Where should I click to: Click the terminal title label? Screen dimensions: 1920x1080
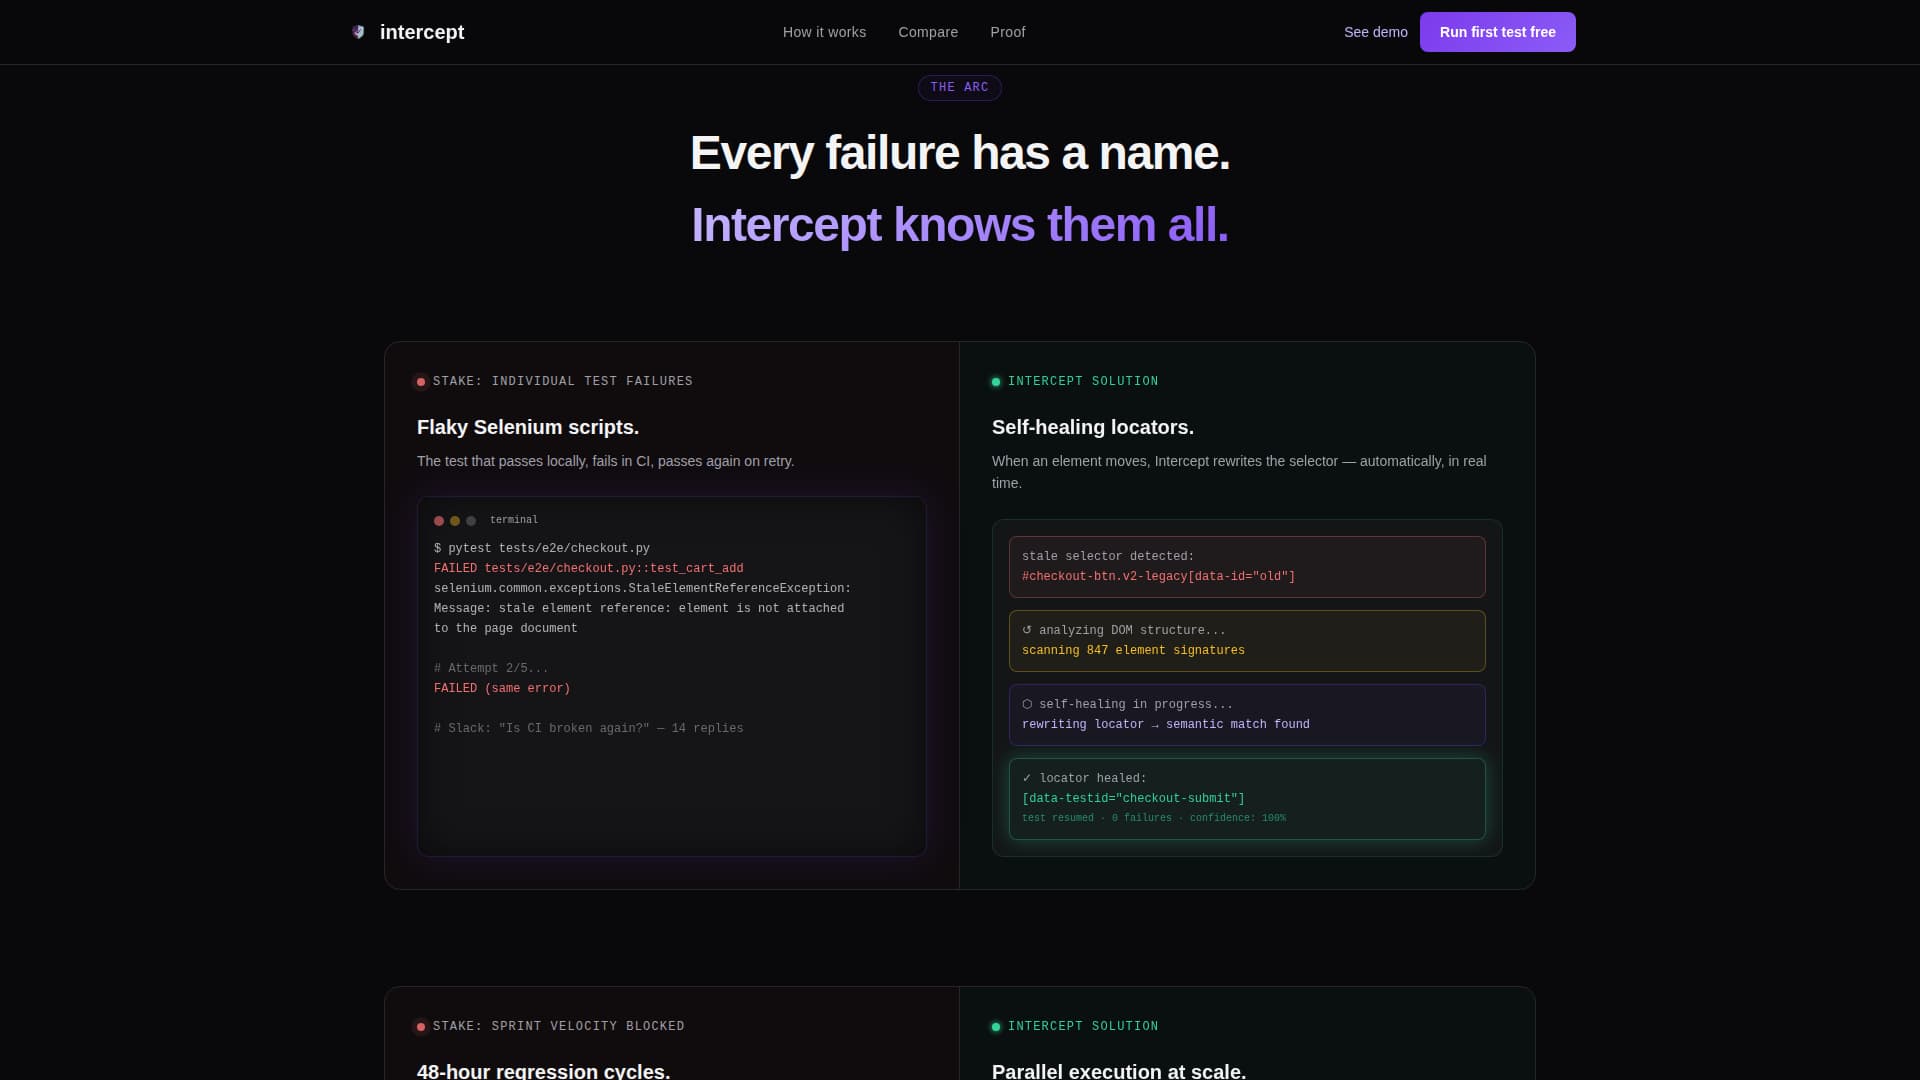(514, 520)
